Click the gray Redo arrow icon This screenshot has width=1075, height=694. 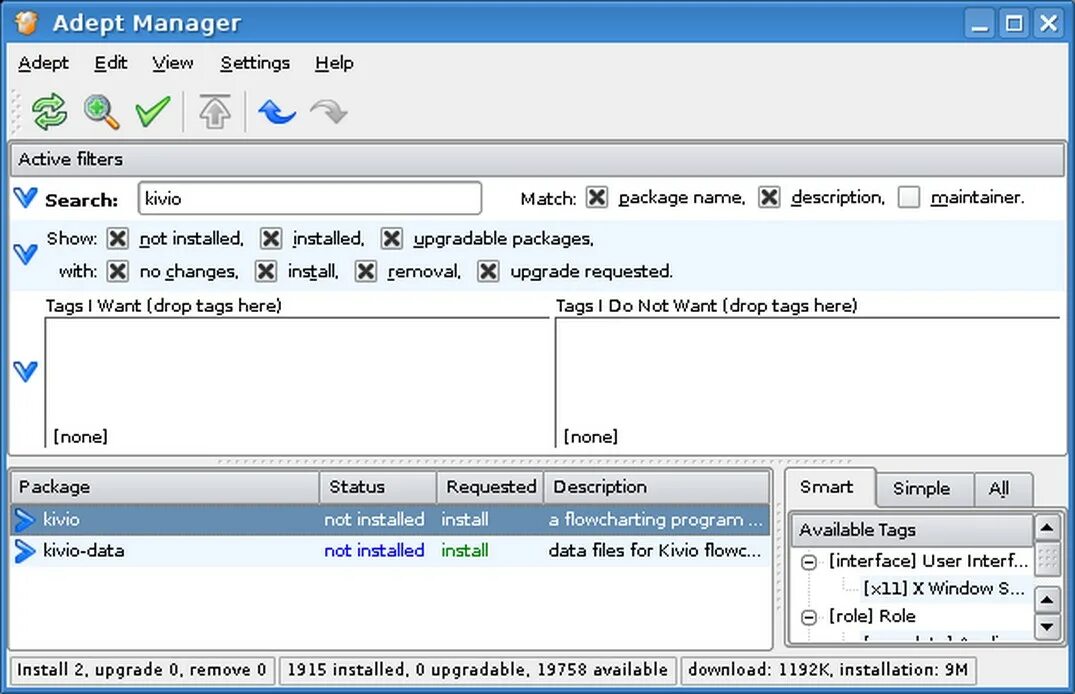pos(329,112)
